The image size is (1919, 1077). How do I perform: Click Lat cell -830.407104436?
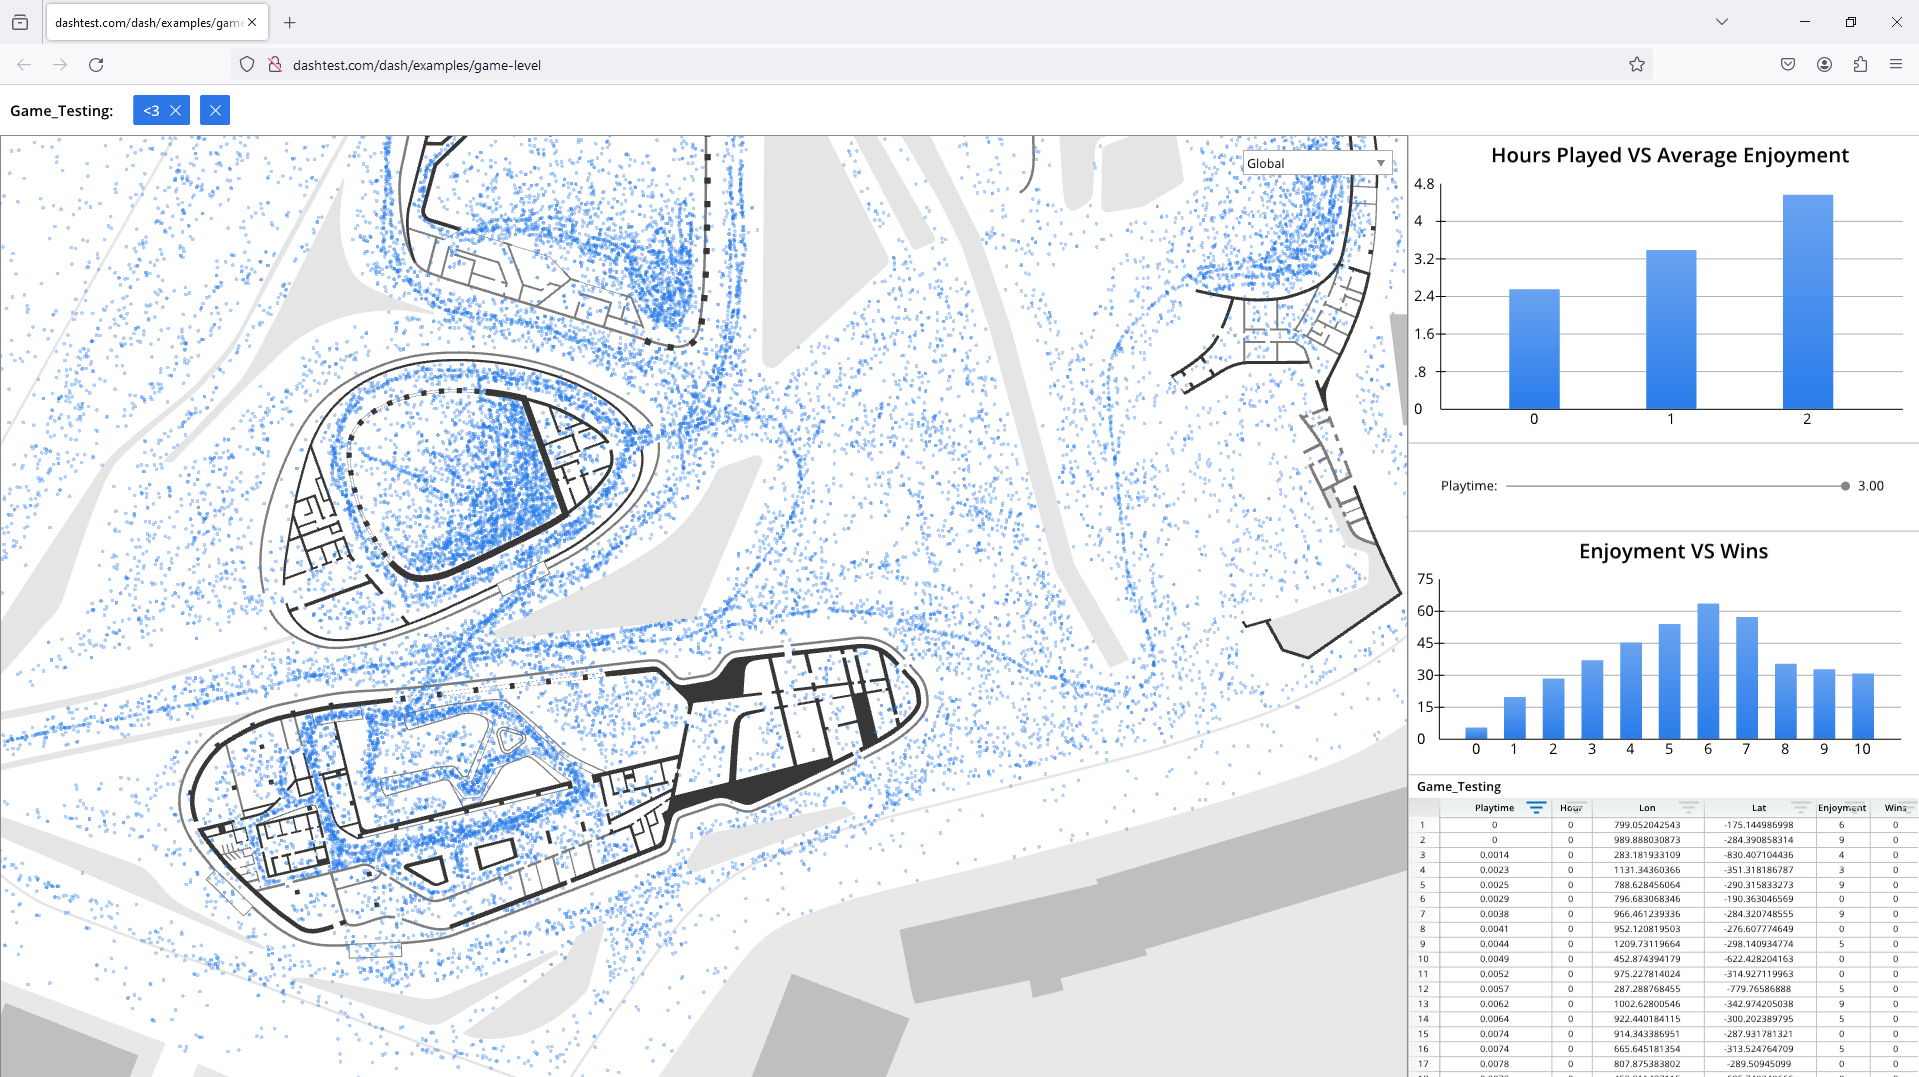(x=1759, y=855)
